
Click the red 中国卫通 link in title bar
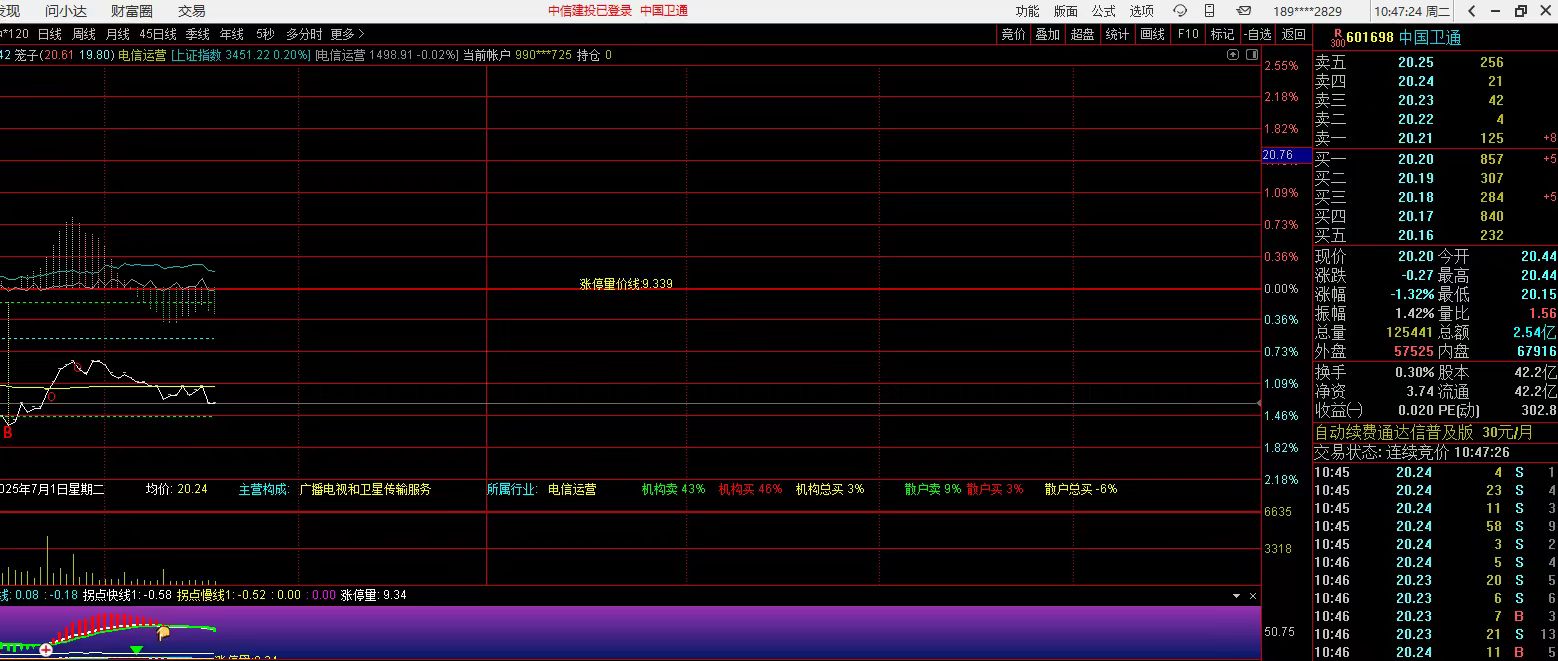(664, 11)
